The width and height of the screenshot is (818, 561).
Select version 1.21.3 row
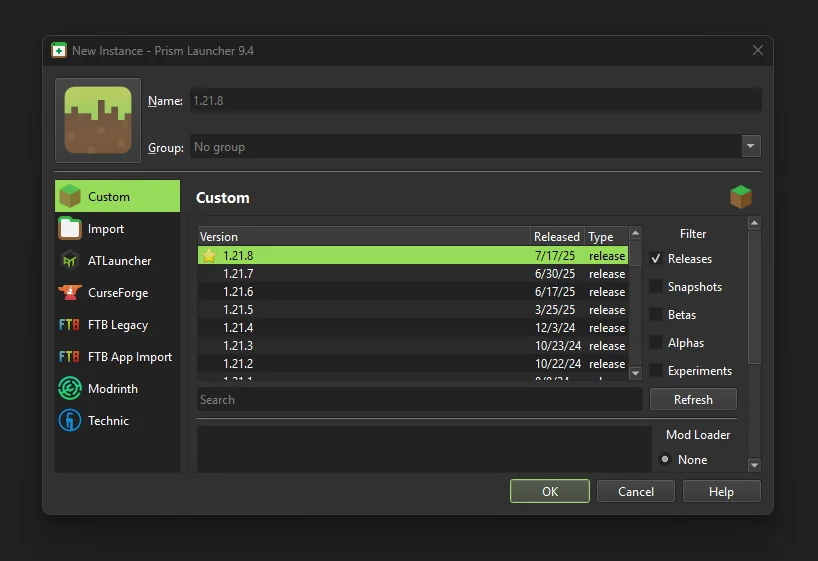pyautogui.click(x=413, y=345)
